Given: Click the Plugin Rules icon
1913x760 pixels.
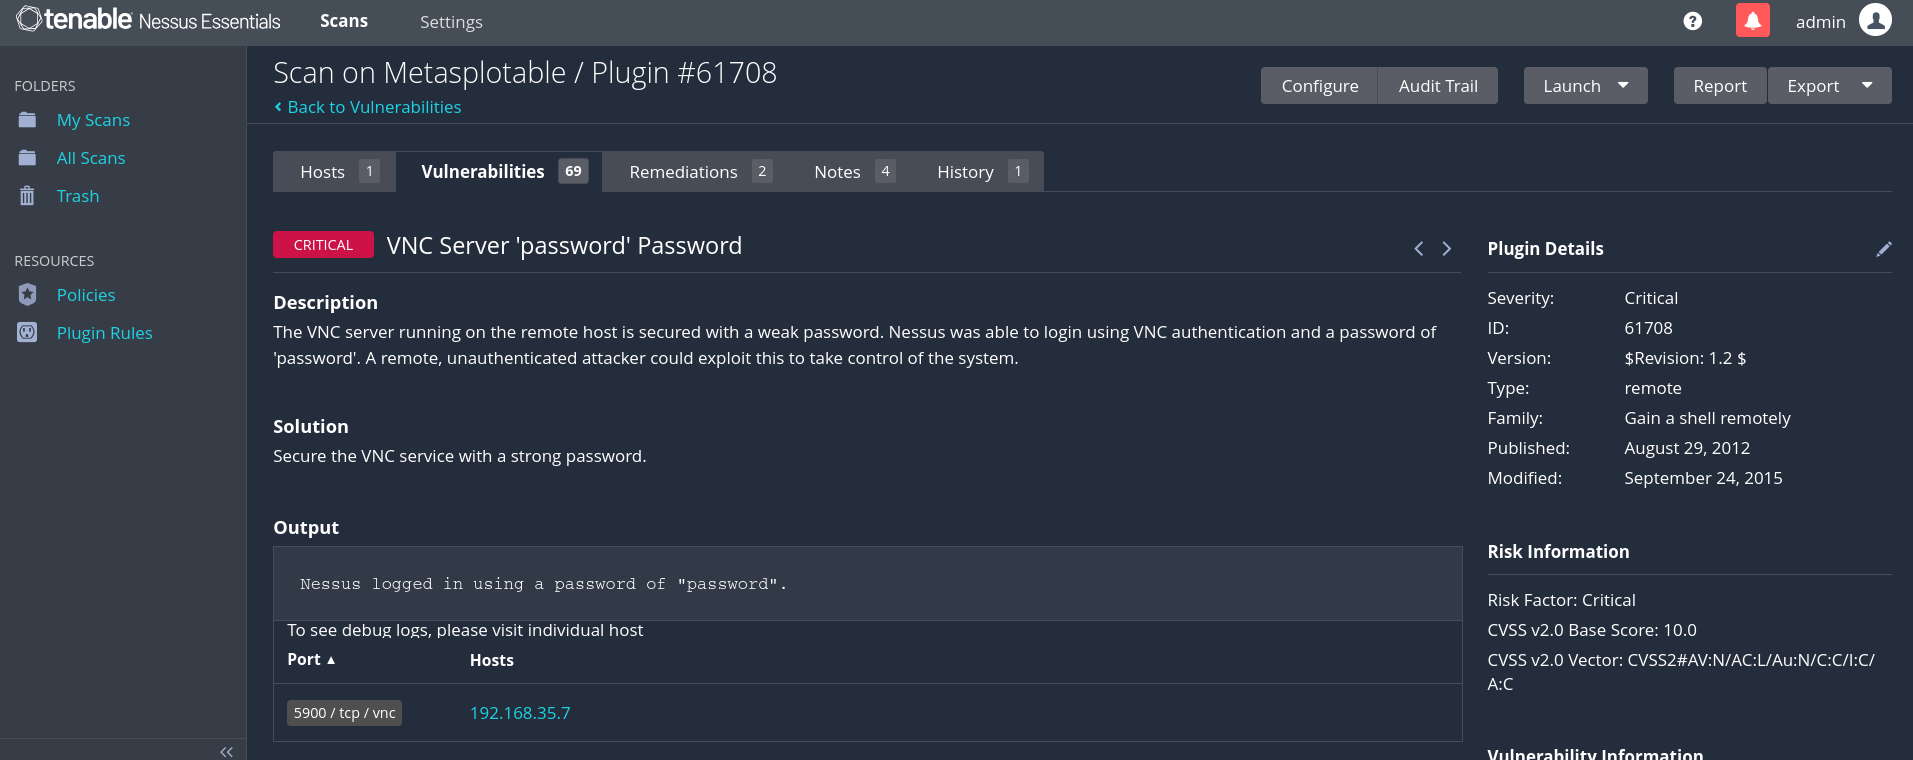Looking at the screenshot, I should pos(27,333).
